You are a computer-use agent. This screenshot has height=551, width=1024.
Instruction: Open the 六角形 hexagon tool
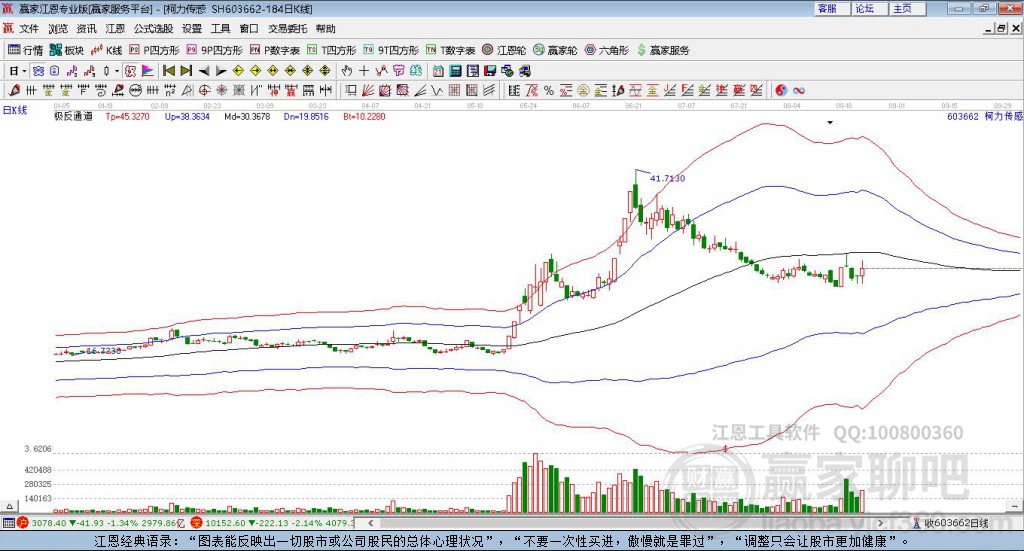click(607, 50)
